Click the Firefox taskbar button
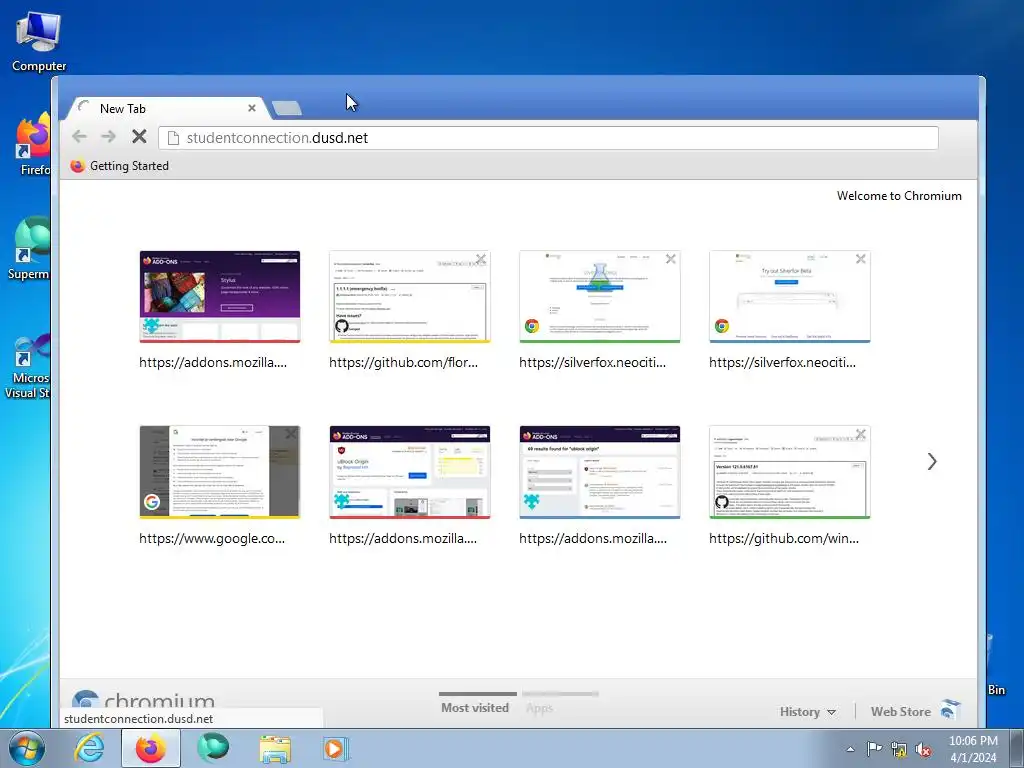 tap(151, 748)
